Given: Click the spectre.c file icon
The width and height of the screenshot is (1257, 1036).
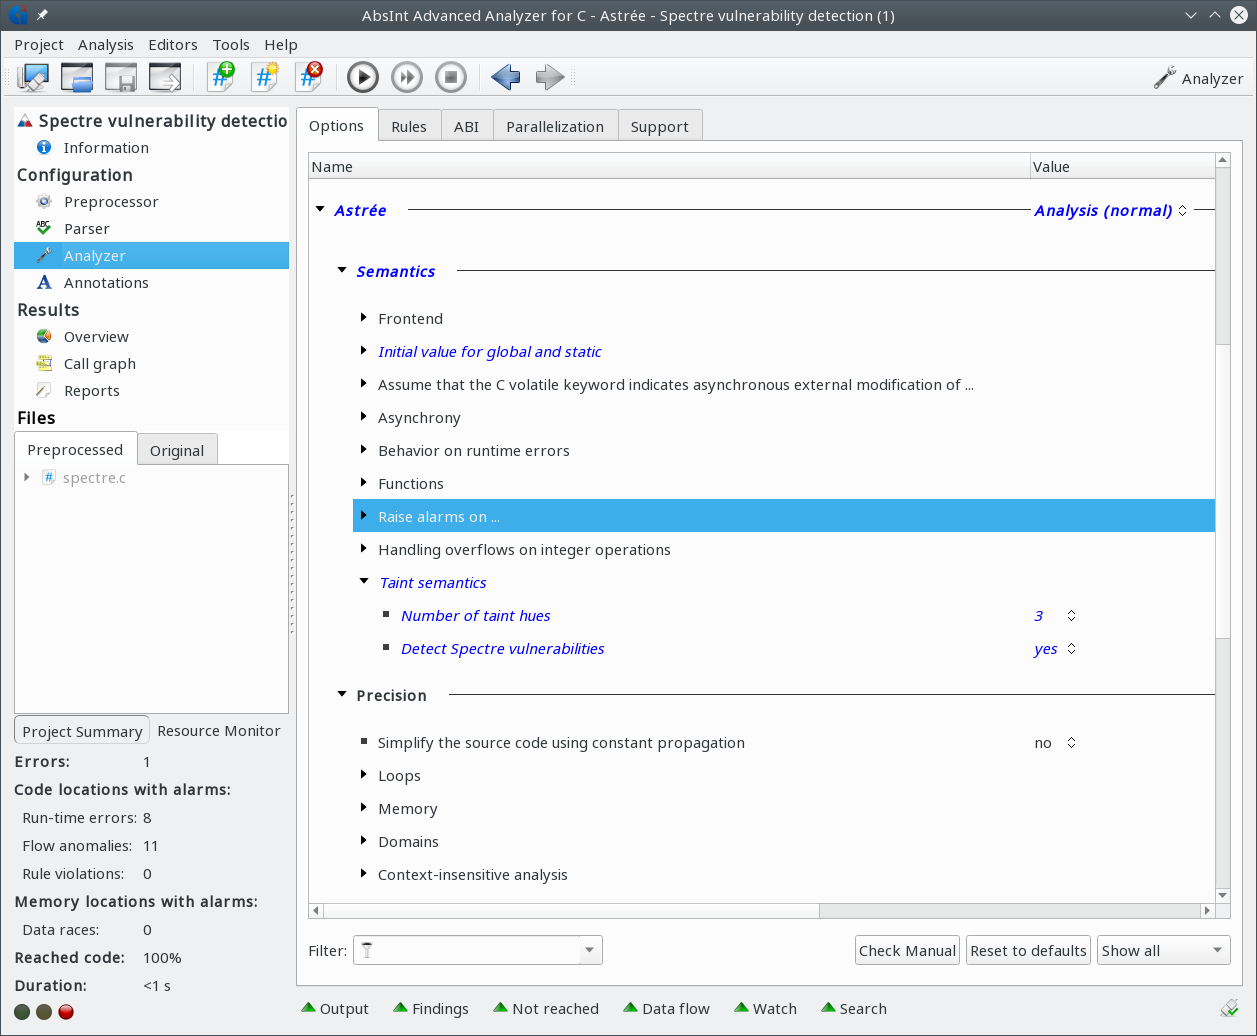Looking at the screenshot, I should [48, 478].
